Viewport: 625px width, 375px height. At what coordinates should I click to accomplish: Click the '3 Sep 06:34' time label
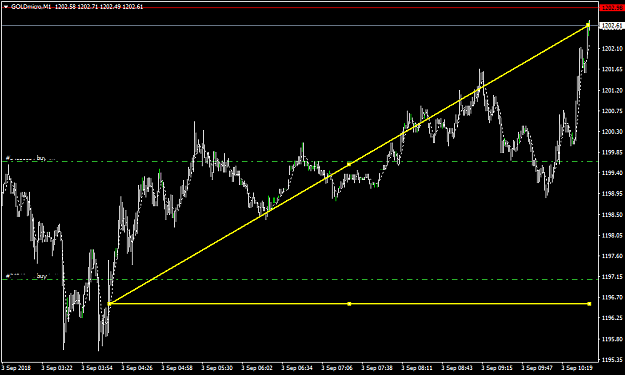(297, 368)
